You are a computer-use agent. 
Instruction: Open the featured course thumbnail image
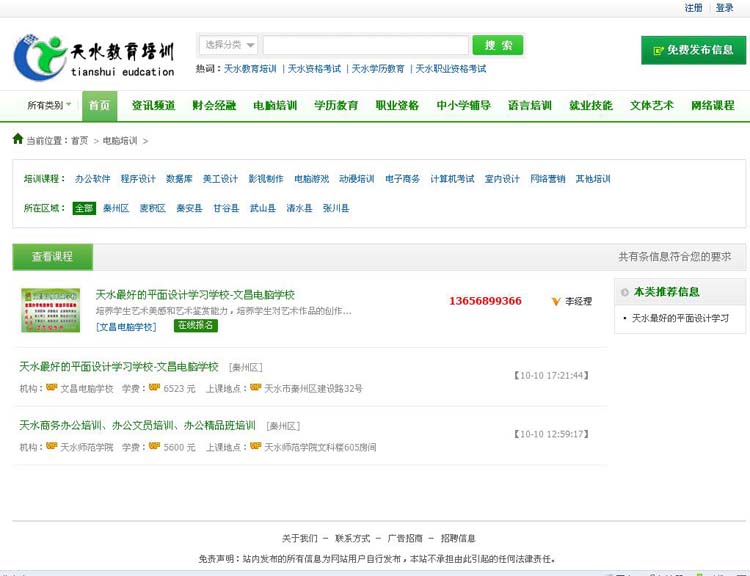point(50,310)
